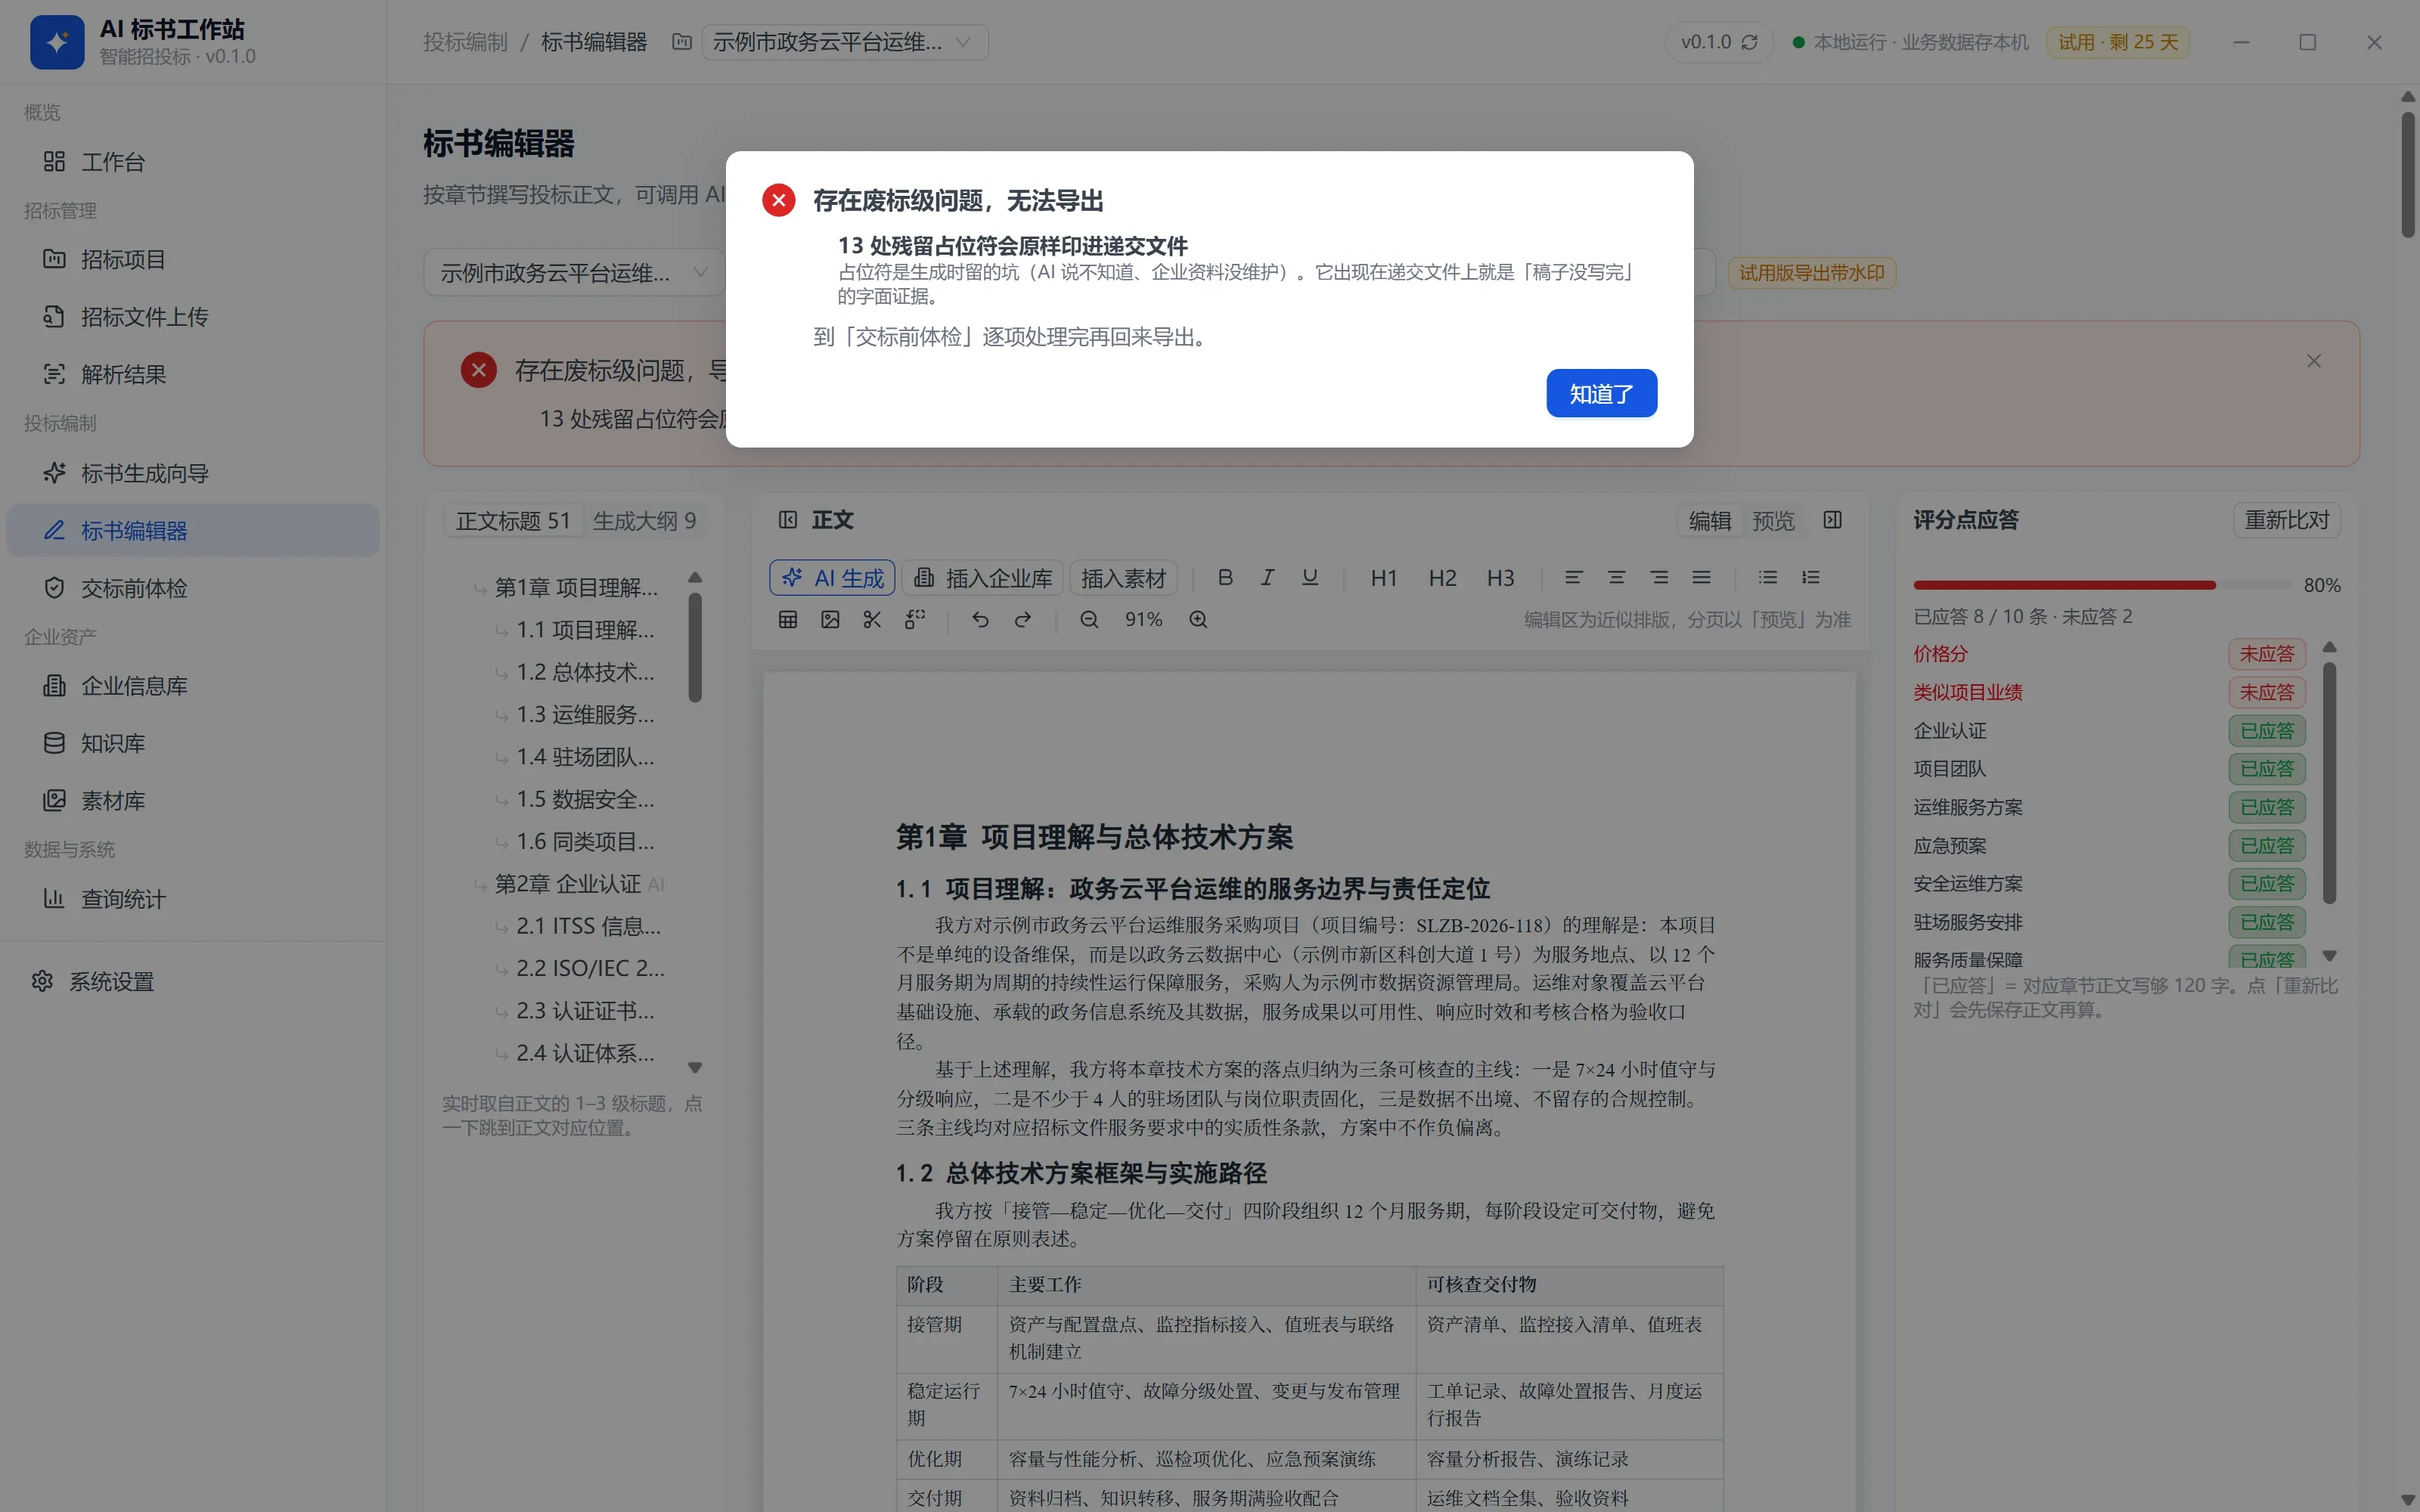Redo edit icon

coord(1022,619)
